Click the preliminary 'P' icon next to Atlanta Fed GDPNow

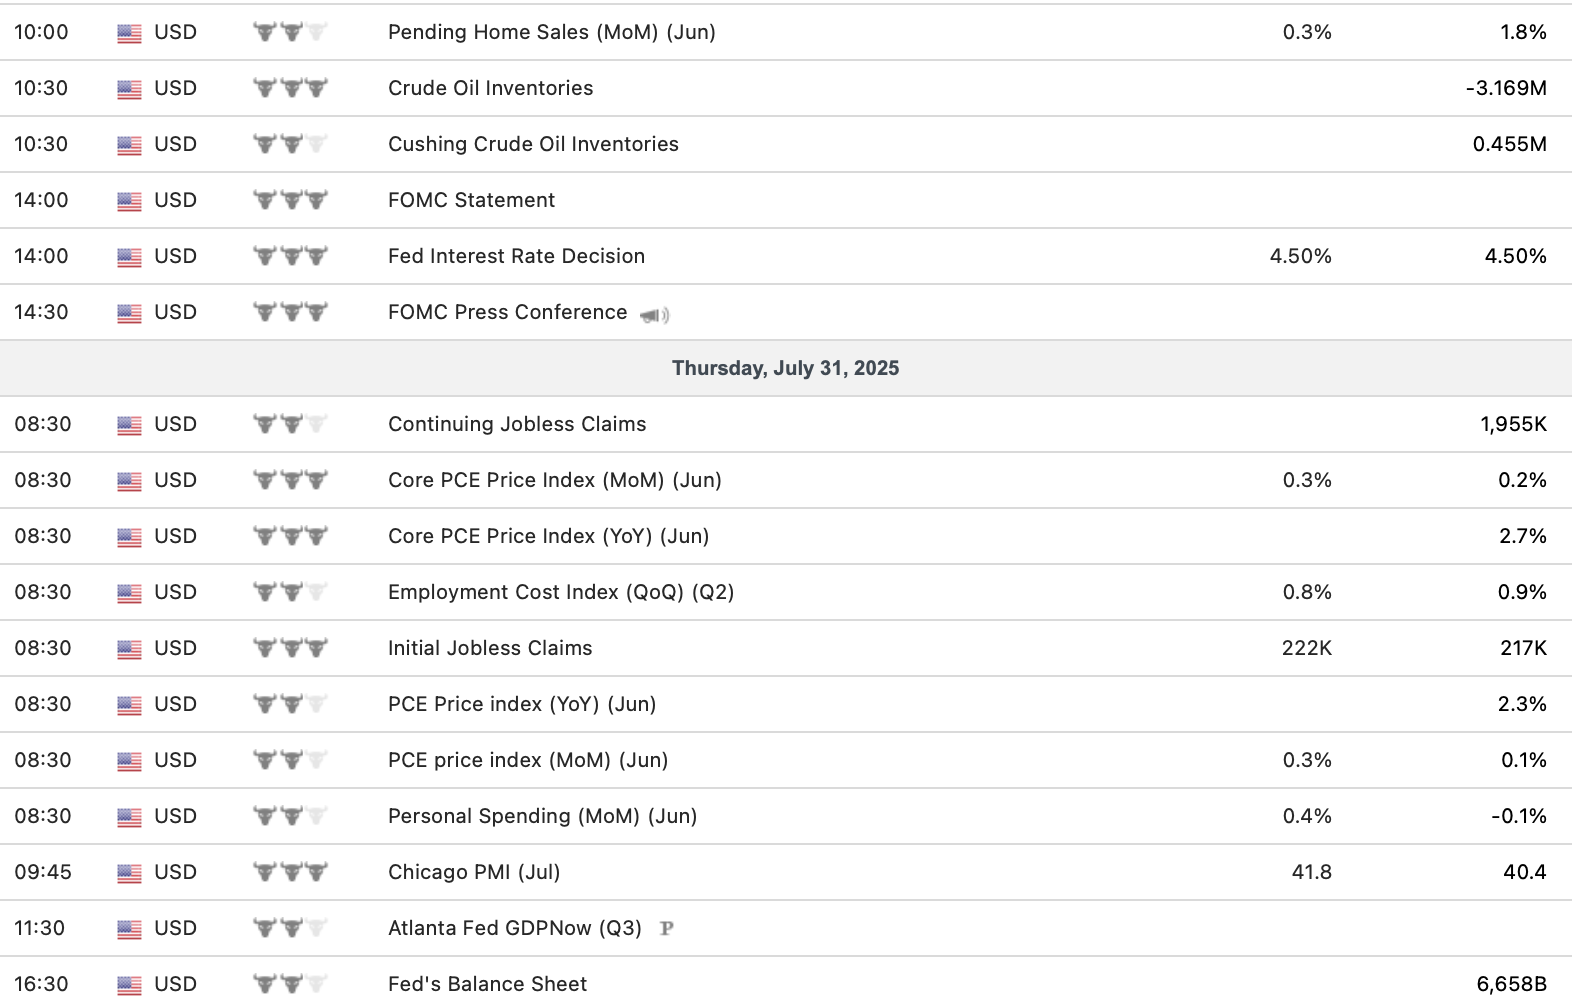pyautogui.click(x=667, y=929)
